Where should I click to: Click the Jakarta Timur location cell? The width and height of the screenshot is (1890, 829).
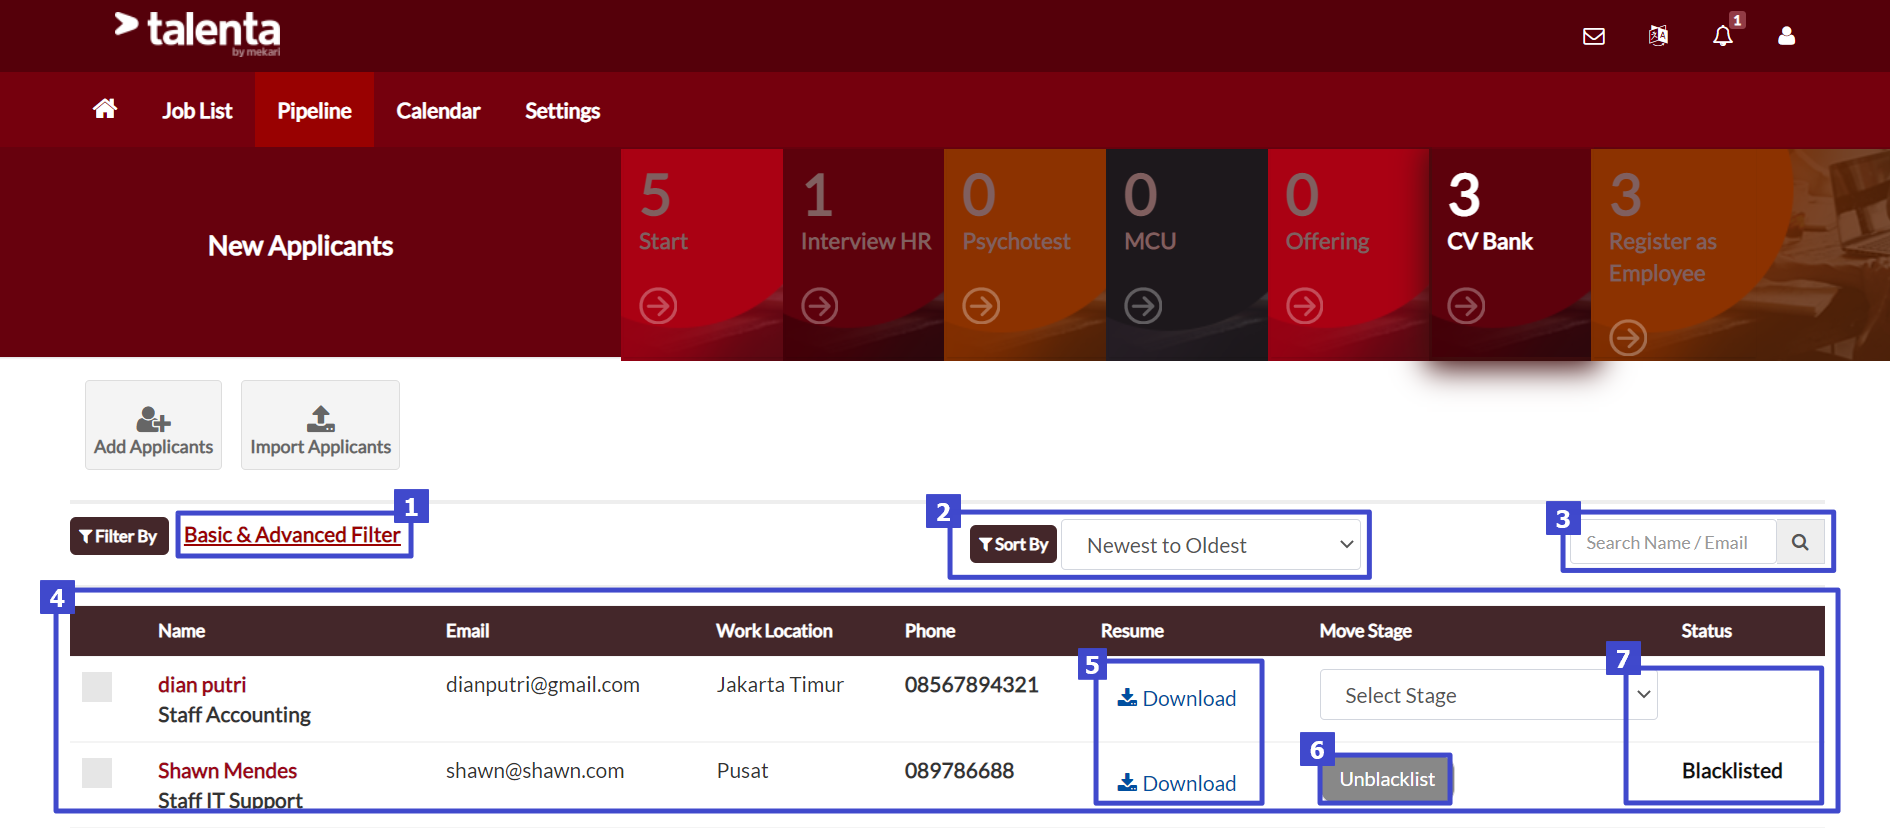(780, 685)
